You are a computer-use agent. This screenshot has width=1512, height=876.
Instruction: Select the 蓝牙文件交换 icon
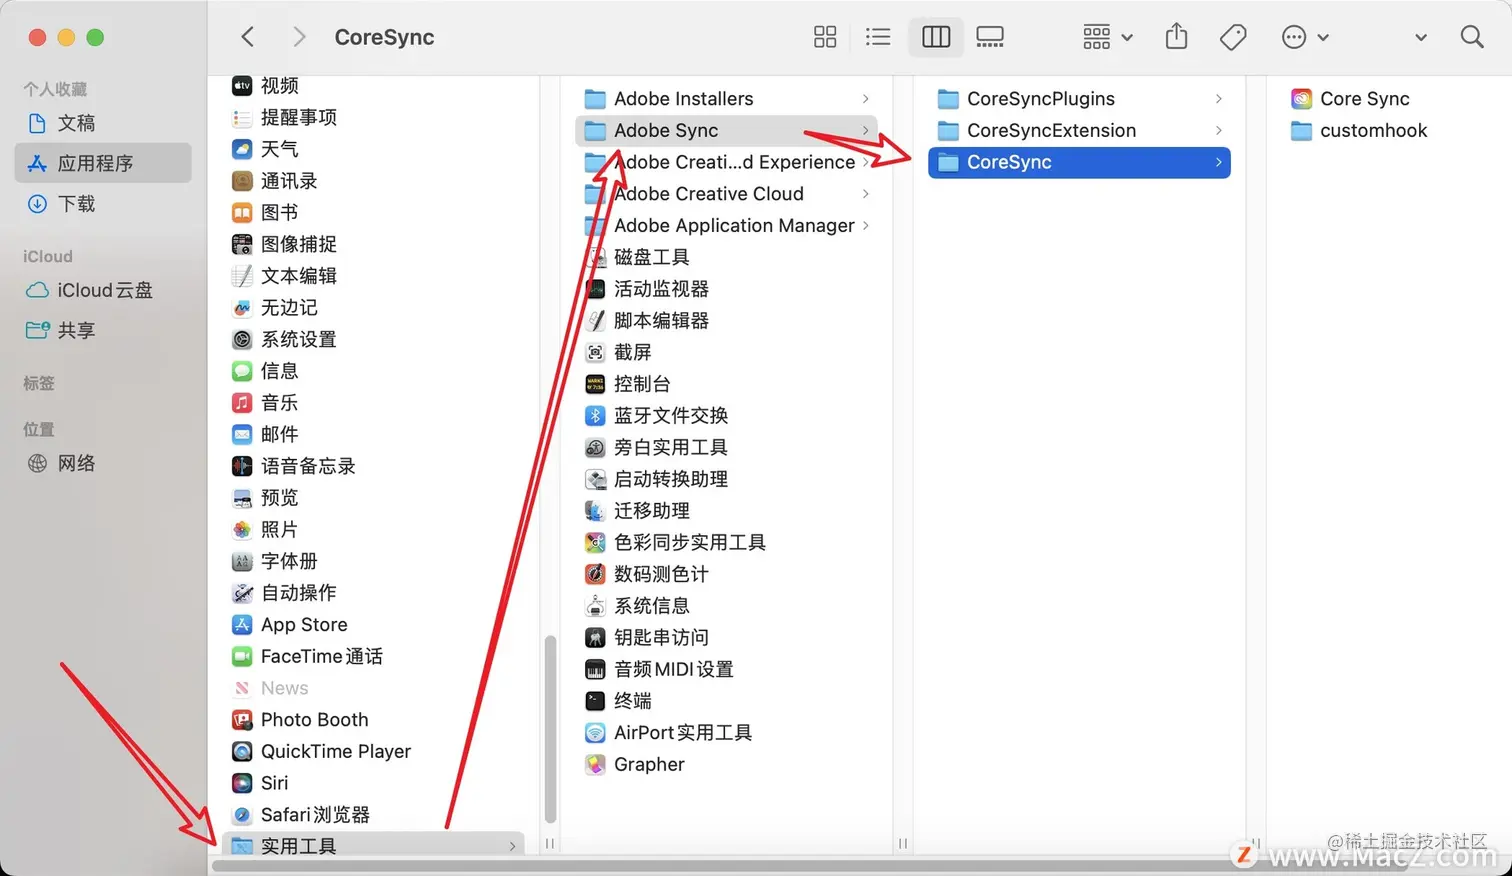[595, 416]
